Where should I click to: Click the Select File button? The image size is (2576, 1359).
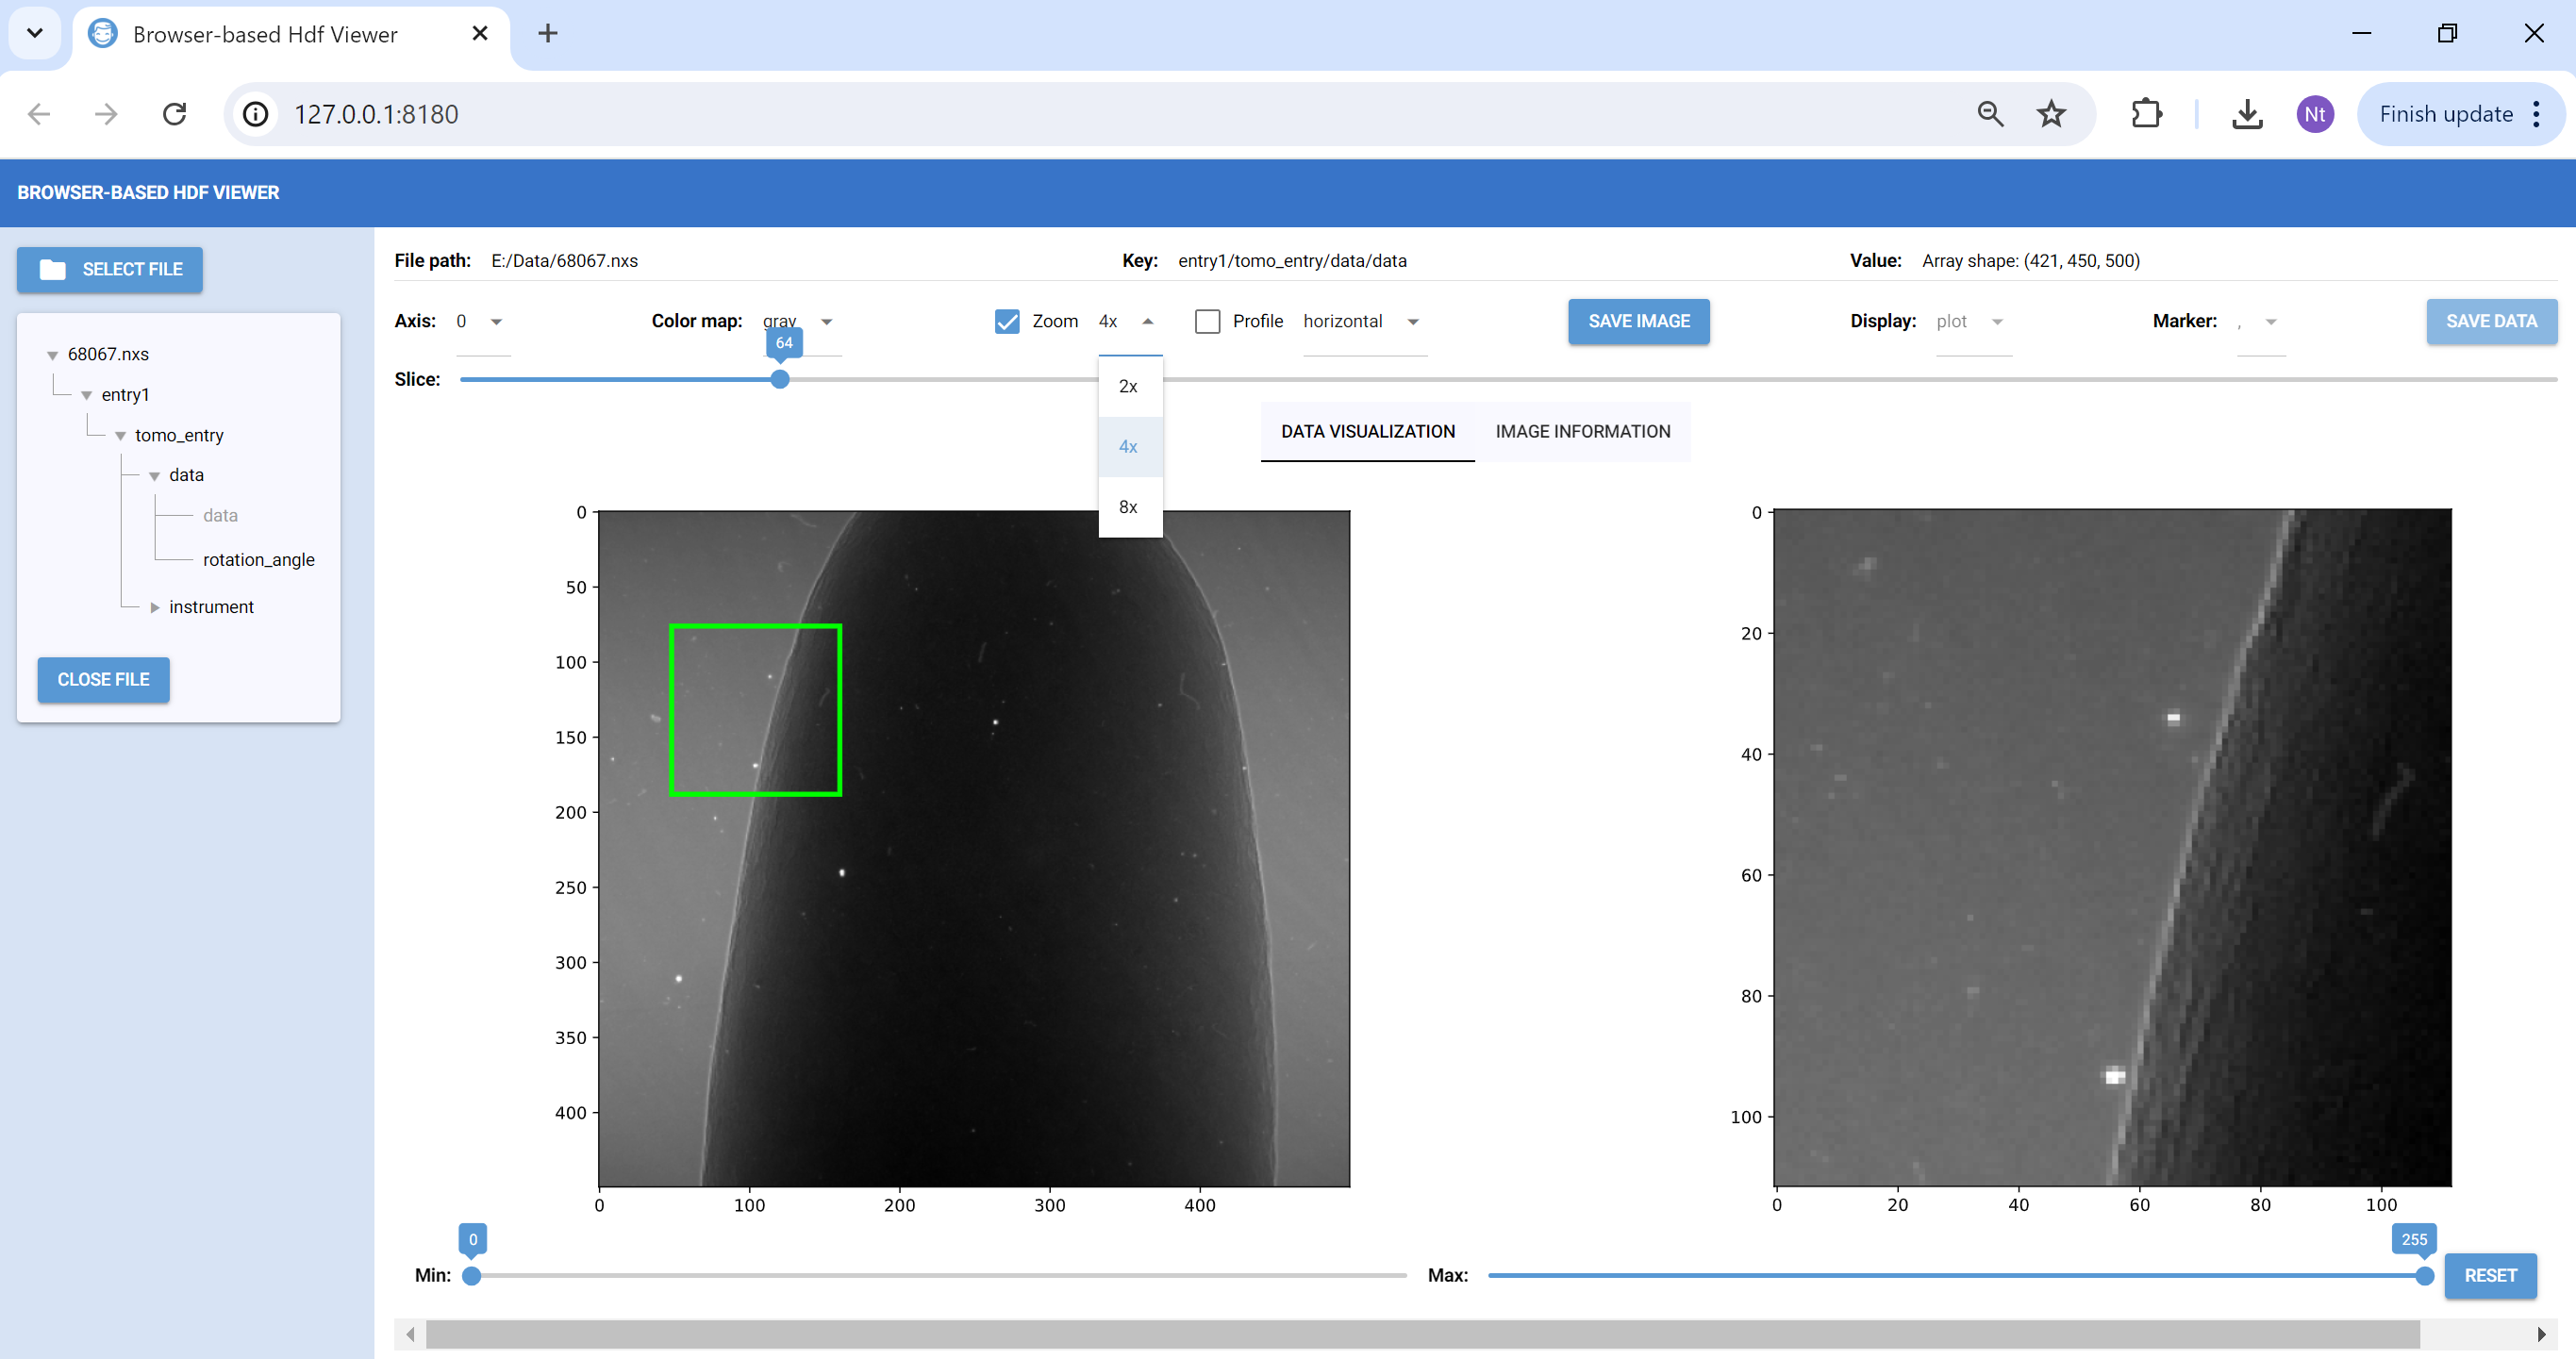tap(110, 269)
